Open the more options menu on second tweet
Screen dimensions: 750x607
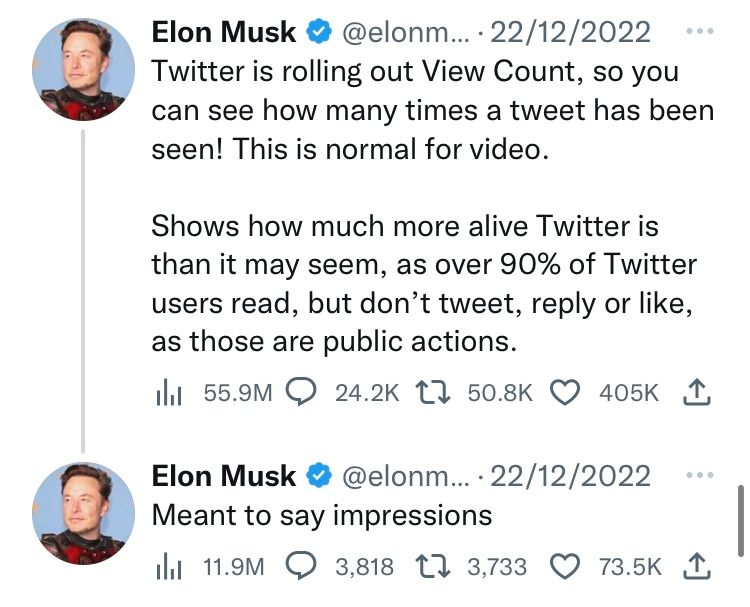coord(699,475)
